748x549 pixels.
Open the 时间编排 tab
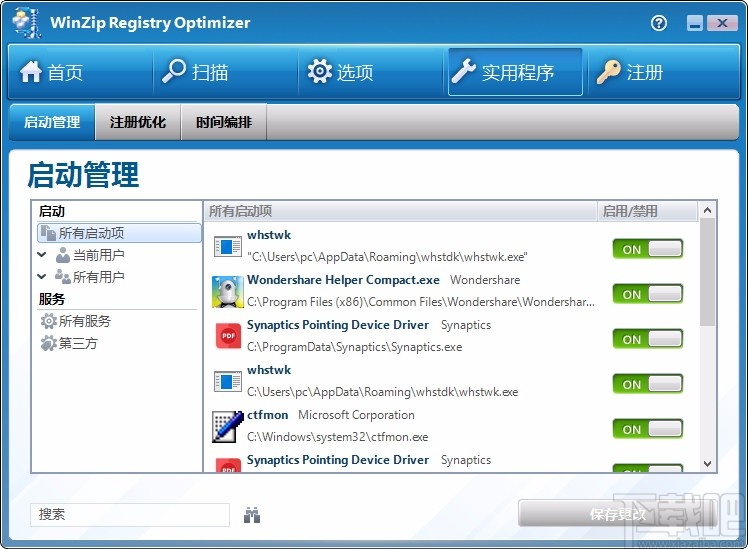(x=224, y=122)
